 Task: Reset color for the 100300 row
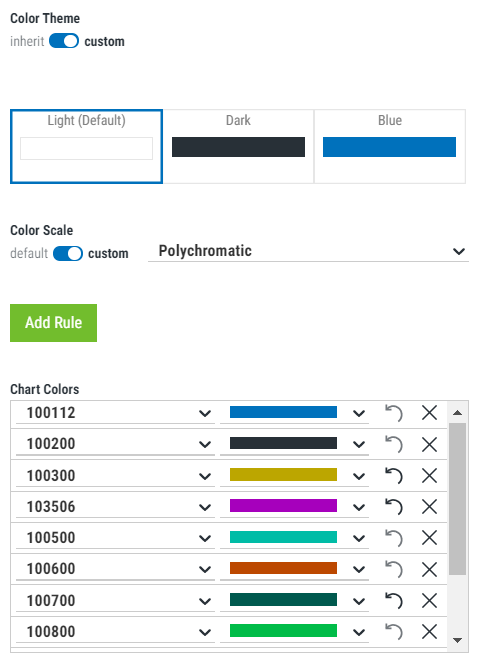pyautogui.click(x=394, y=476)
